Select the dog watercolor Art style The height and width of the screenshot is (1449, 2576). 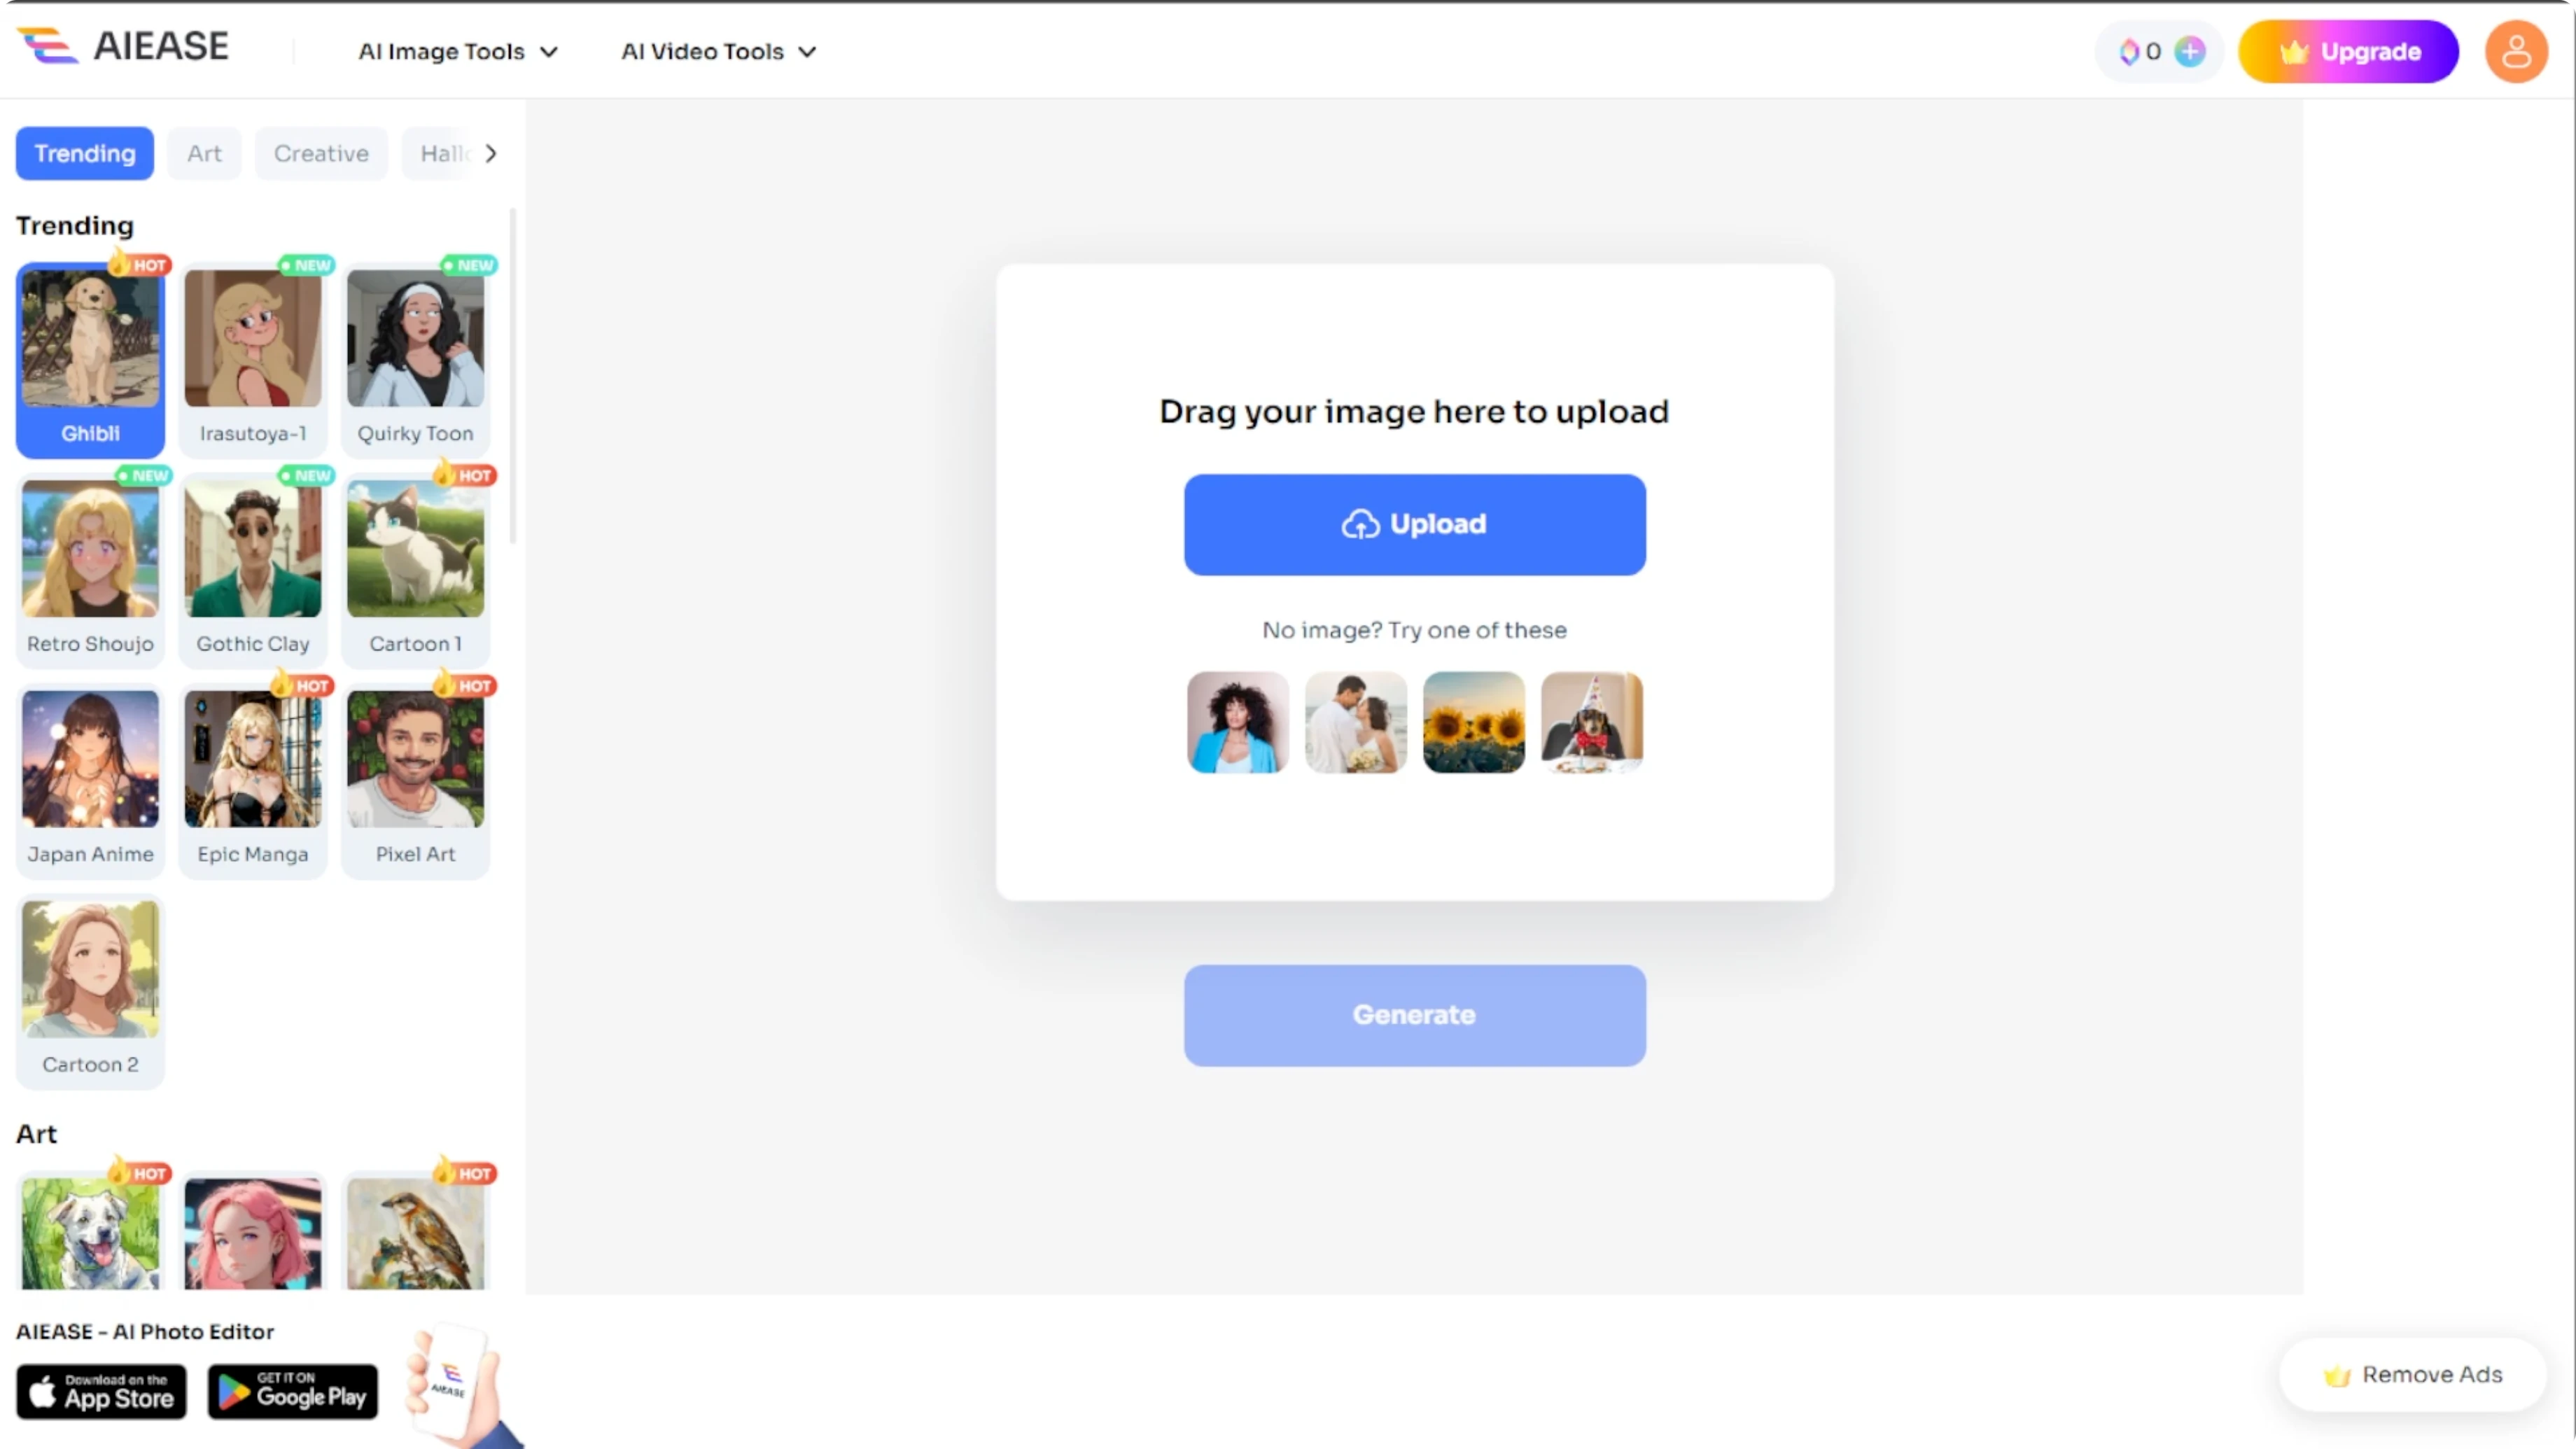tap(90, 1232)
